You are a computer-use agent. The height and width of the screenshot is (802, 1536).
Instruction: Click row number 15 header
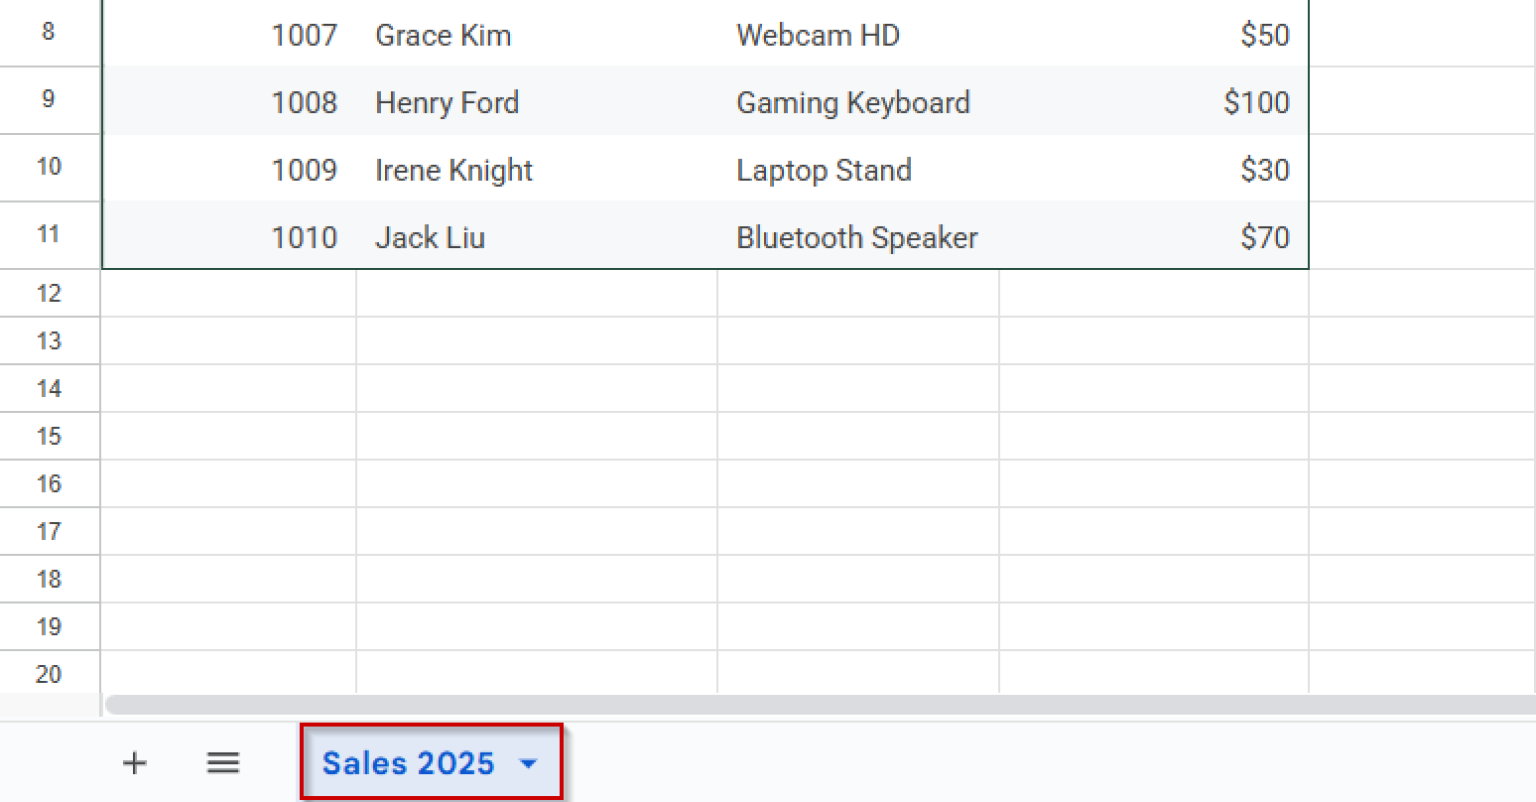point(50,436)
